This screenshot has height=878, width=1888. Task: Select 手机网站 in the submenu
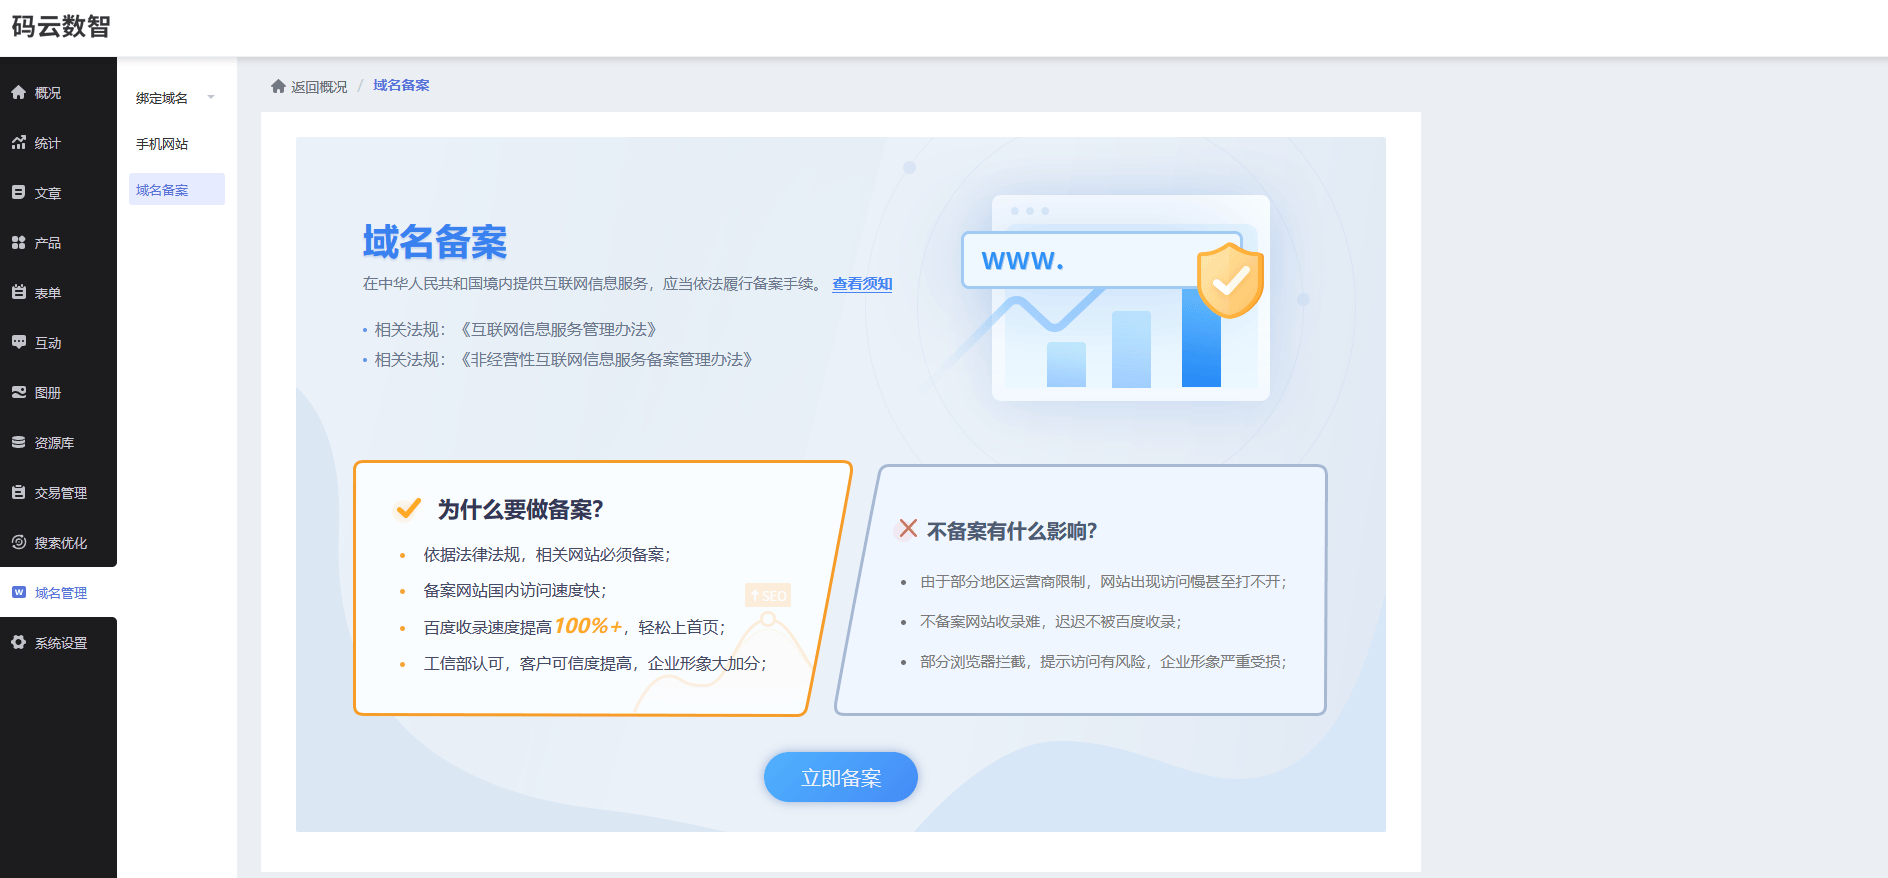click(x=162, y=144)
